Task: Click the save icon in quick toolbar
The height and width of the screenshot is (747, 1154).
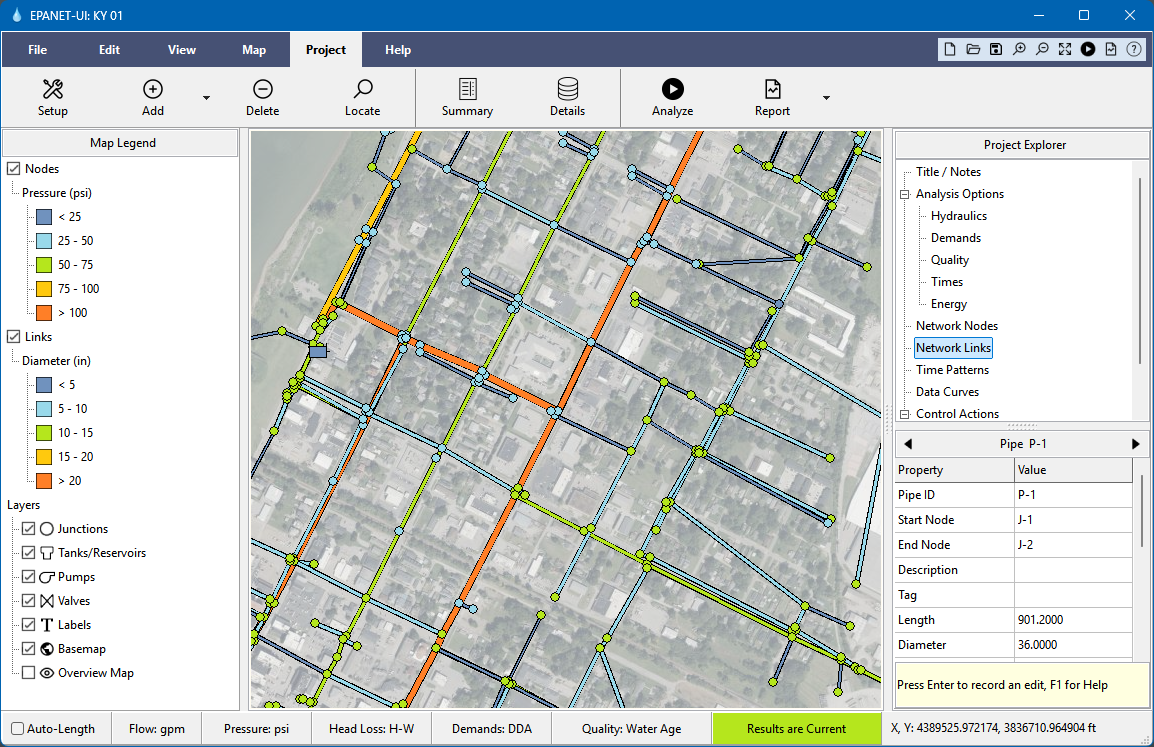Action: 996,49
